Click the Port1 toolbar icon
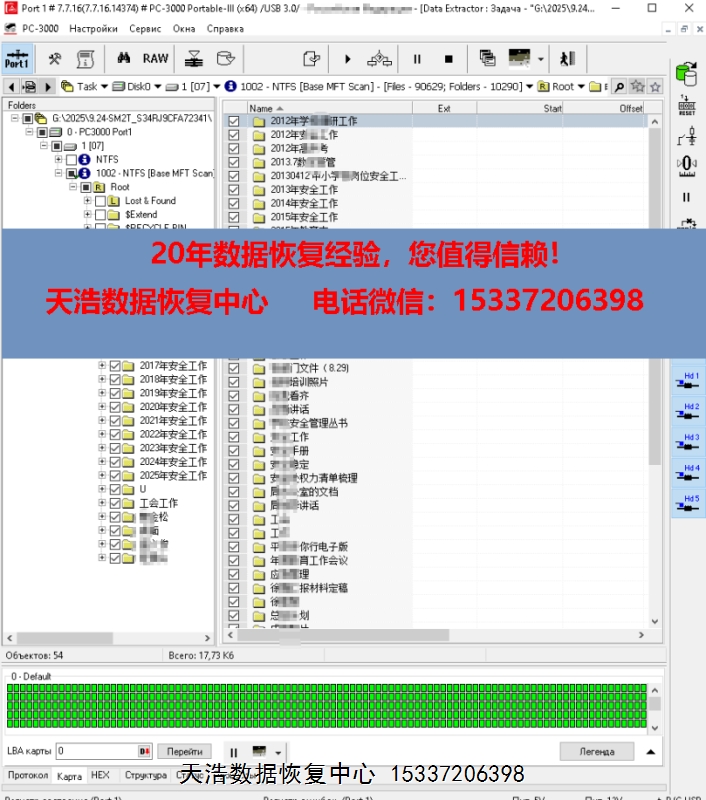This screenshot has height=800, width=706. [17, 59]
